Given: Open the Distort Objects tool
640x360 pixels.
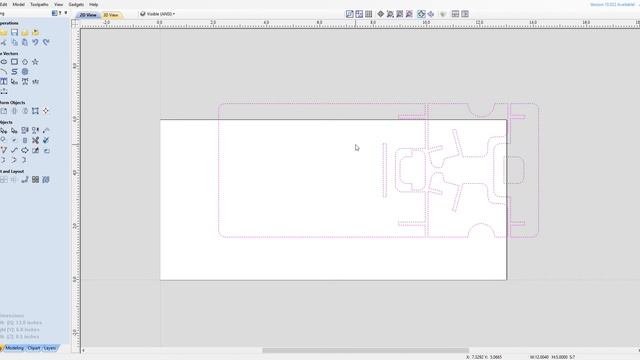Looking at the screenshot, I should 36,111.
